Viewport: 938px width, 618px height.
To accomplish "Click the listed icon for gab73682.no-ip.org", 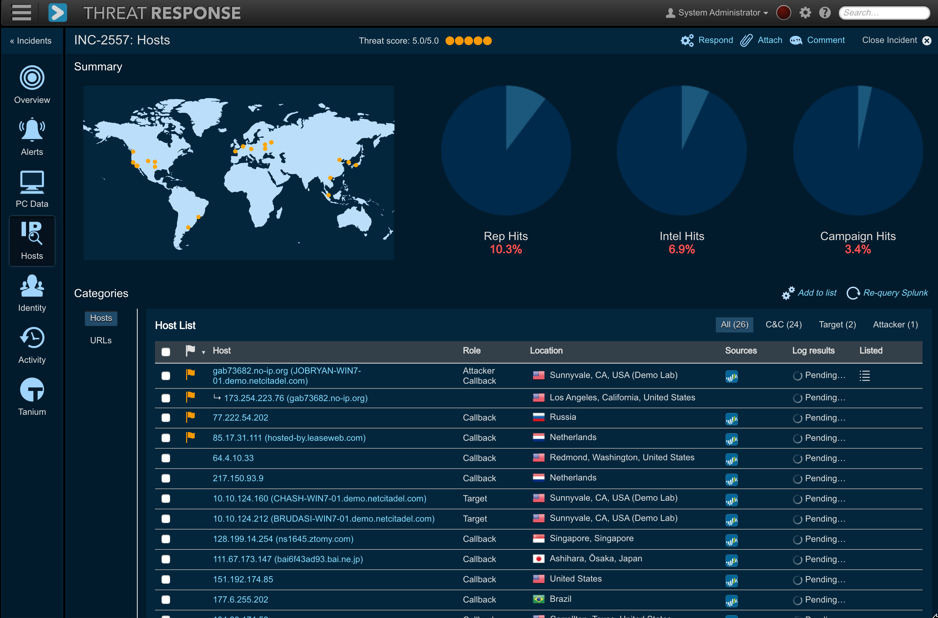I will [x=865, y=376].
